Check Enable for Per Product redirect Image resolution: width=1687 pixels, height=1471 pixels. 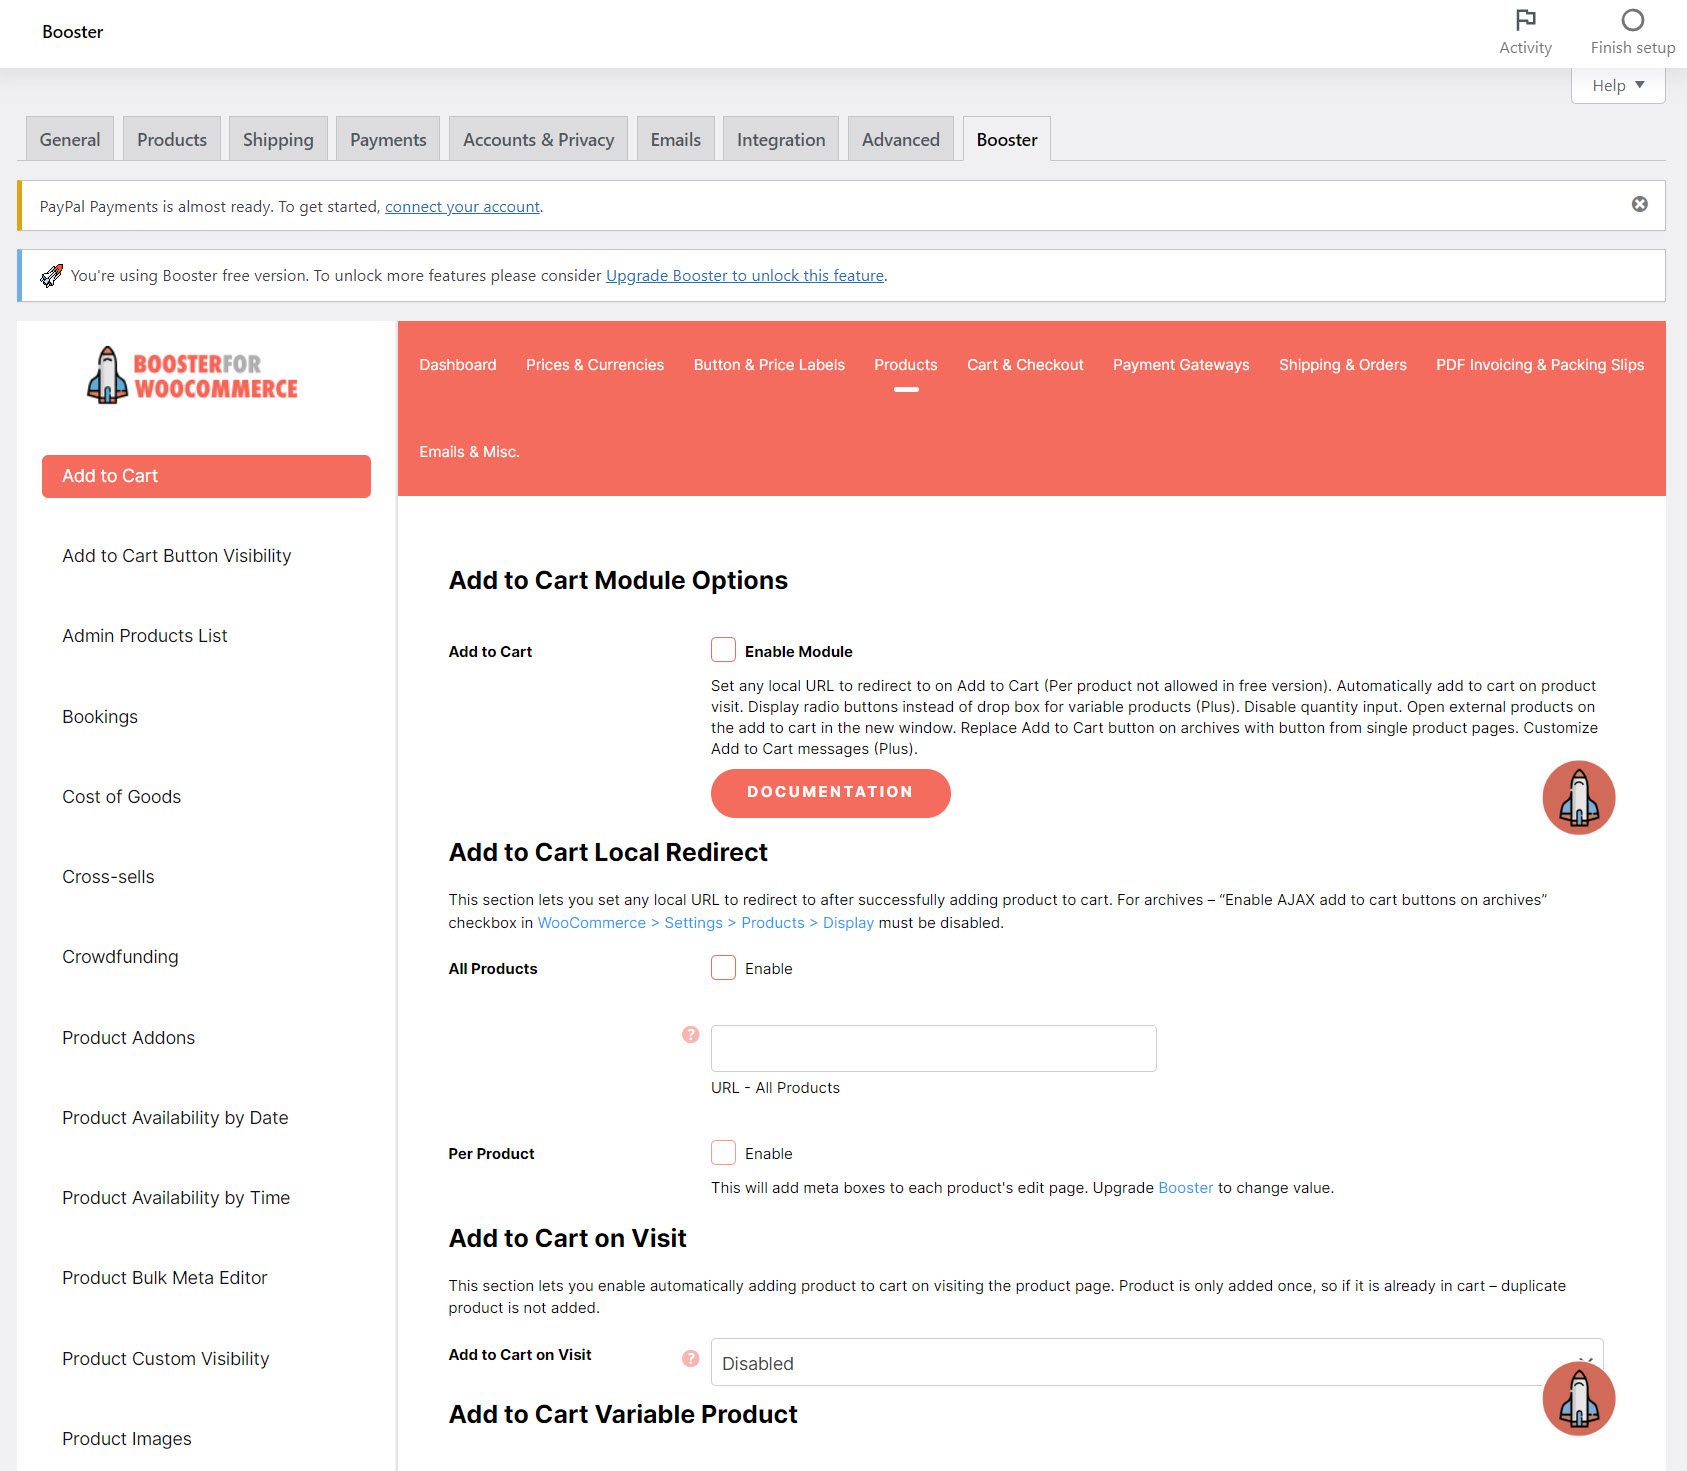pos(723,1152)
